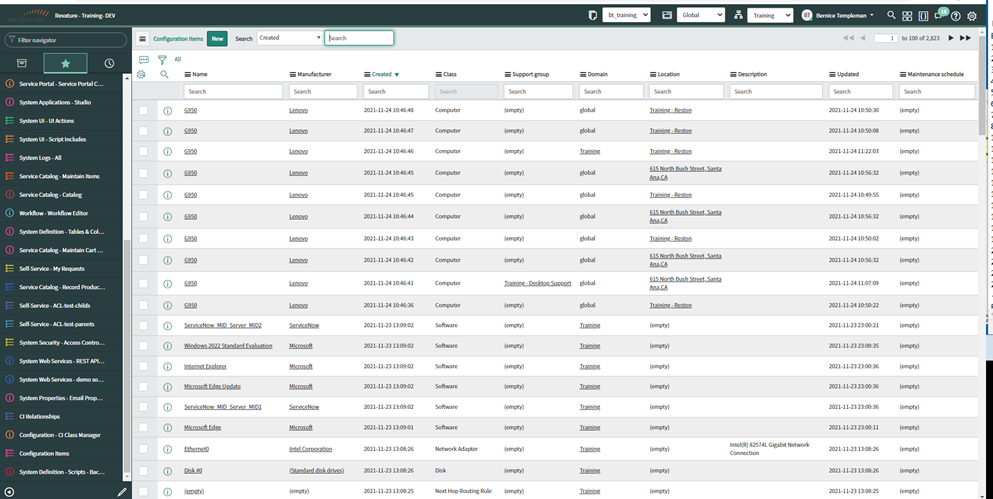Screen dimensions: 993x499
Task: Collapse the navigator with back arrow icon
Action: click(x=9, y=491)
